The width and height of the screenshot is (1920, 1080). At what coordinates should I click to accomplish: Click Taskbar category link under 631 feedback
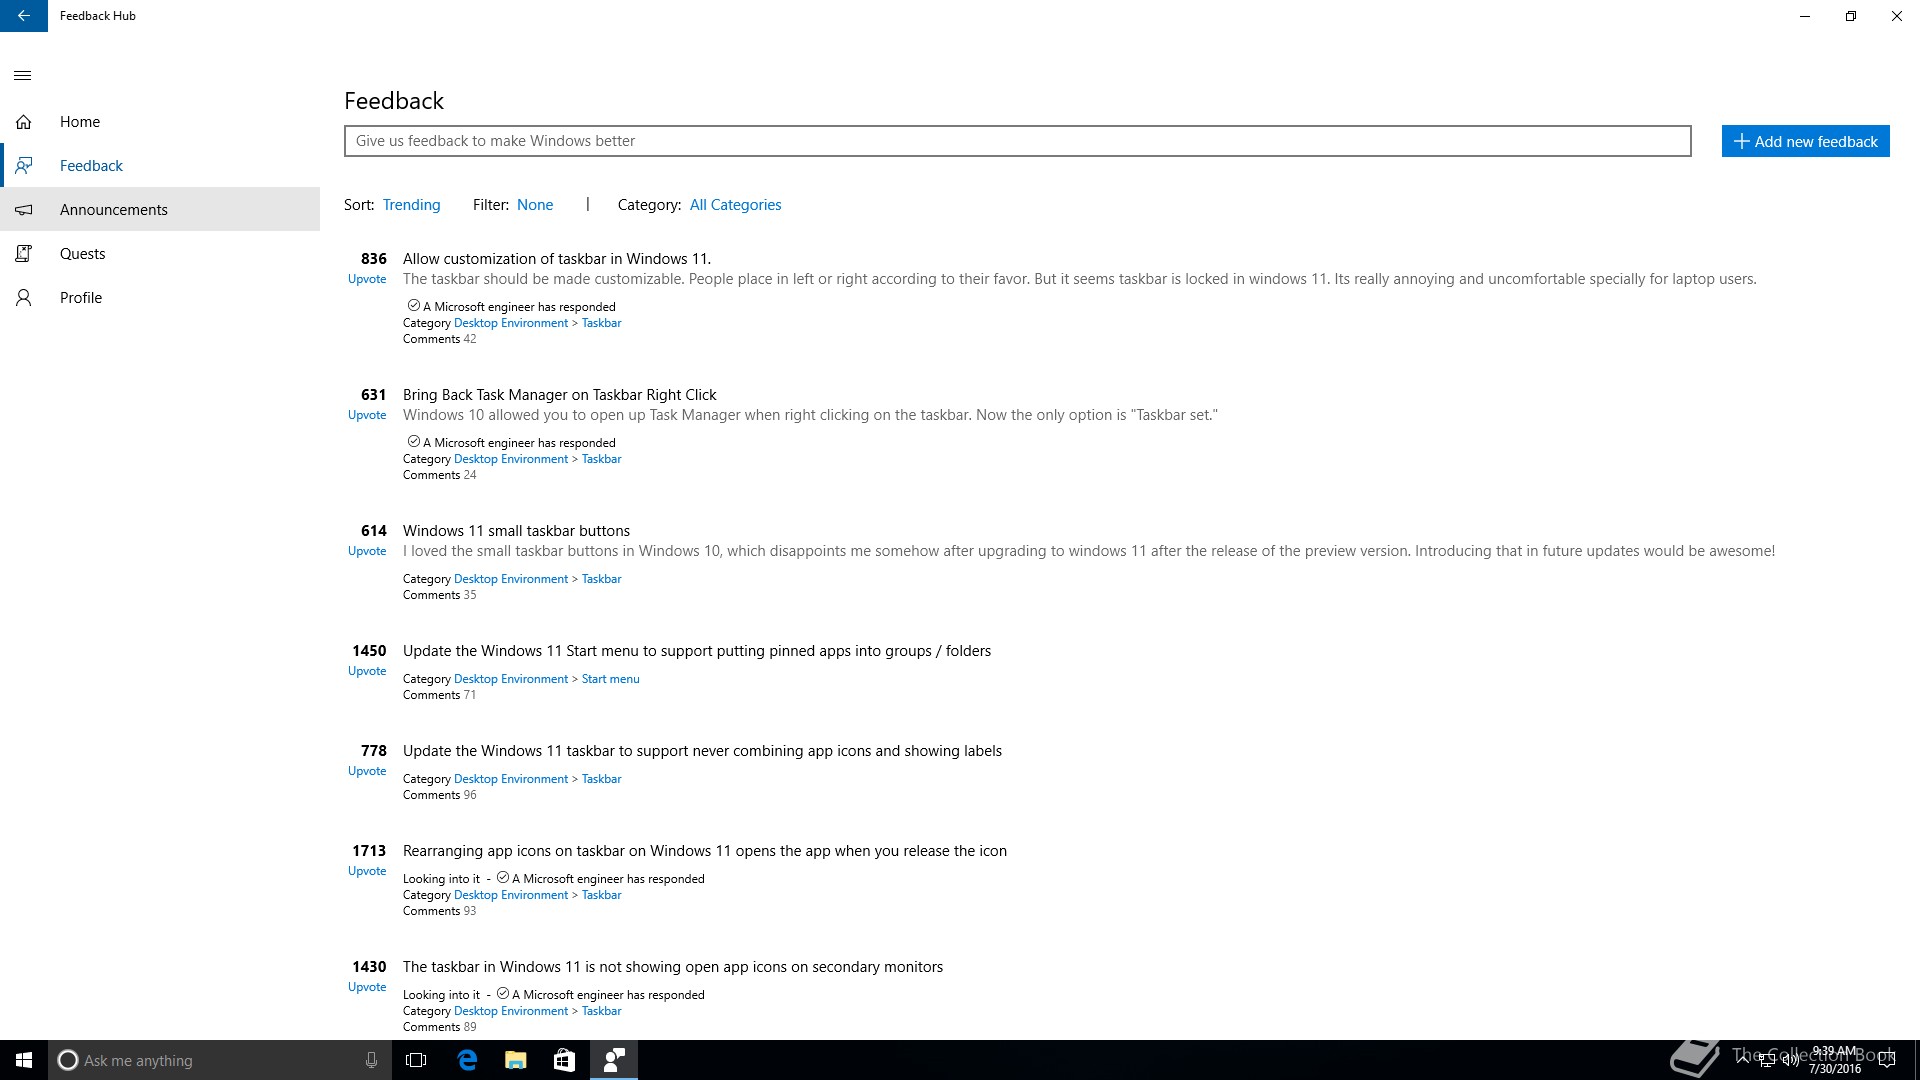(x=601, y=459)
